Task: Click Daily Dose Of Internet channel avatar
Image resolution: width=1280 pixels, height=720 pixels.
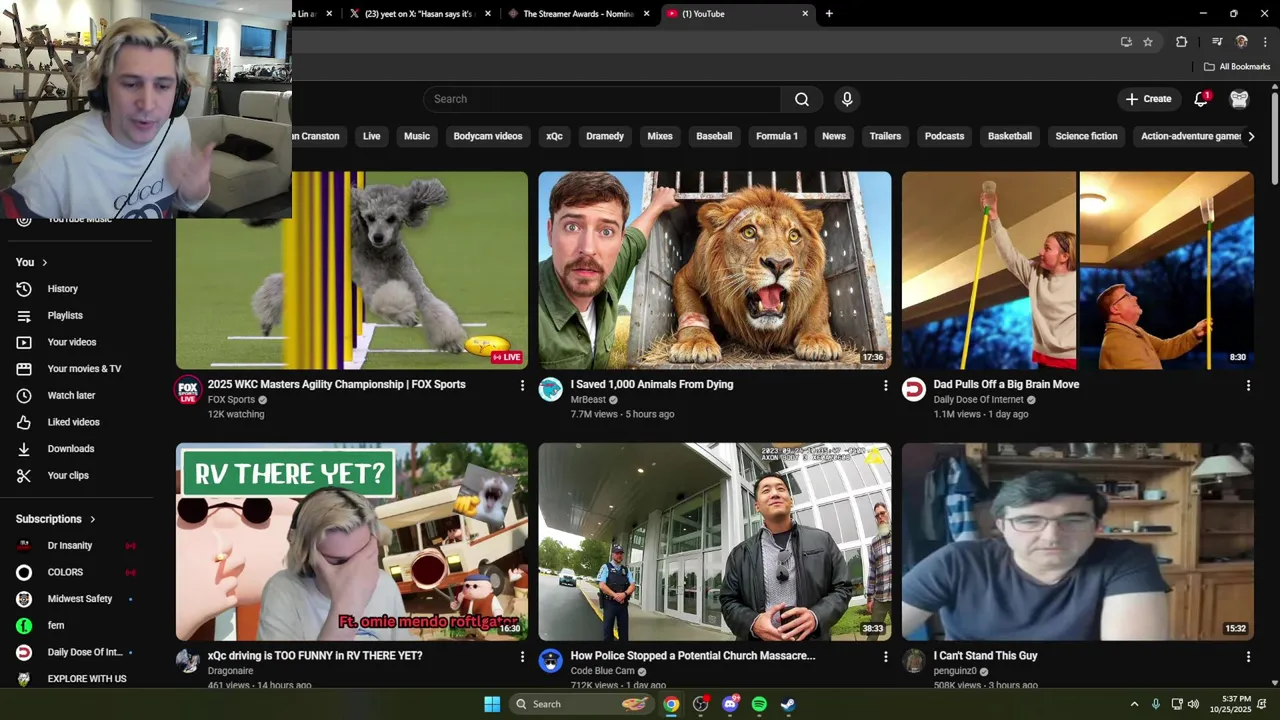Action: click(914, 390)
